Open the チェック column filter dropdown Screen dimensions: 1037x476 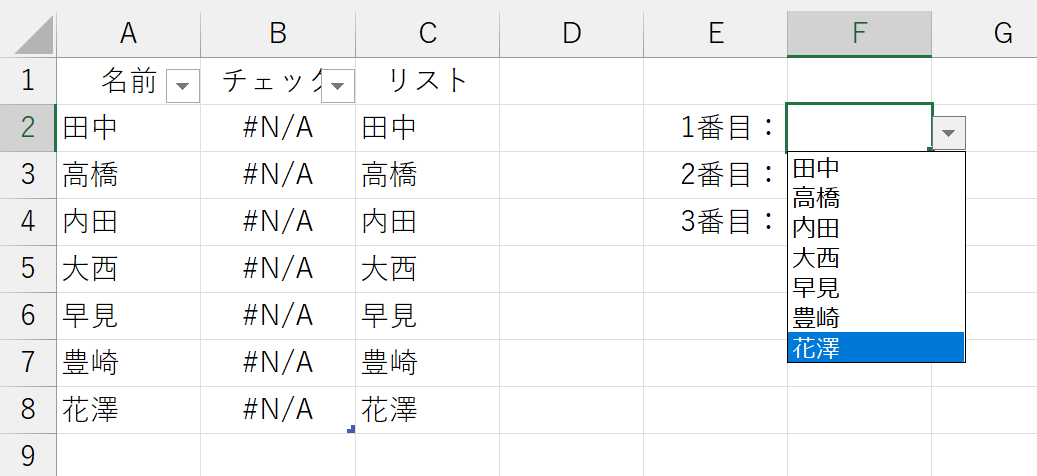pos(338,86)
